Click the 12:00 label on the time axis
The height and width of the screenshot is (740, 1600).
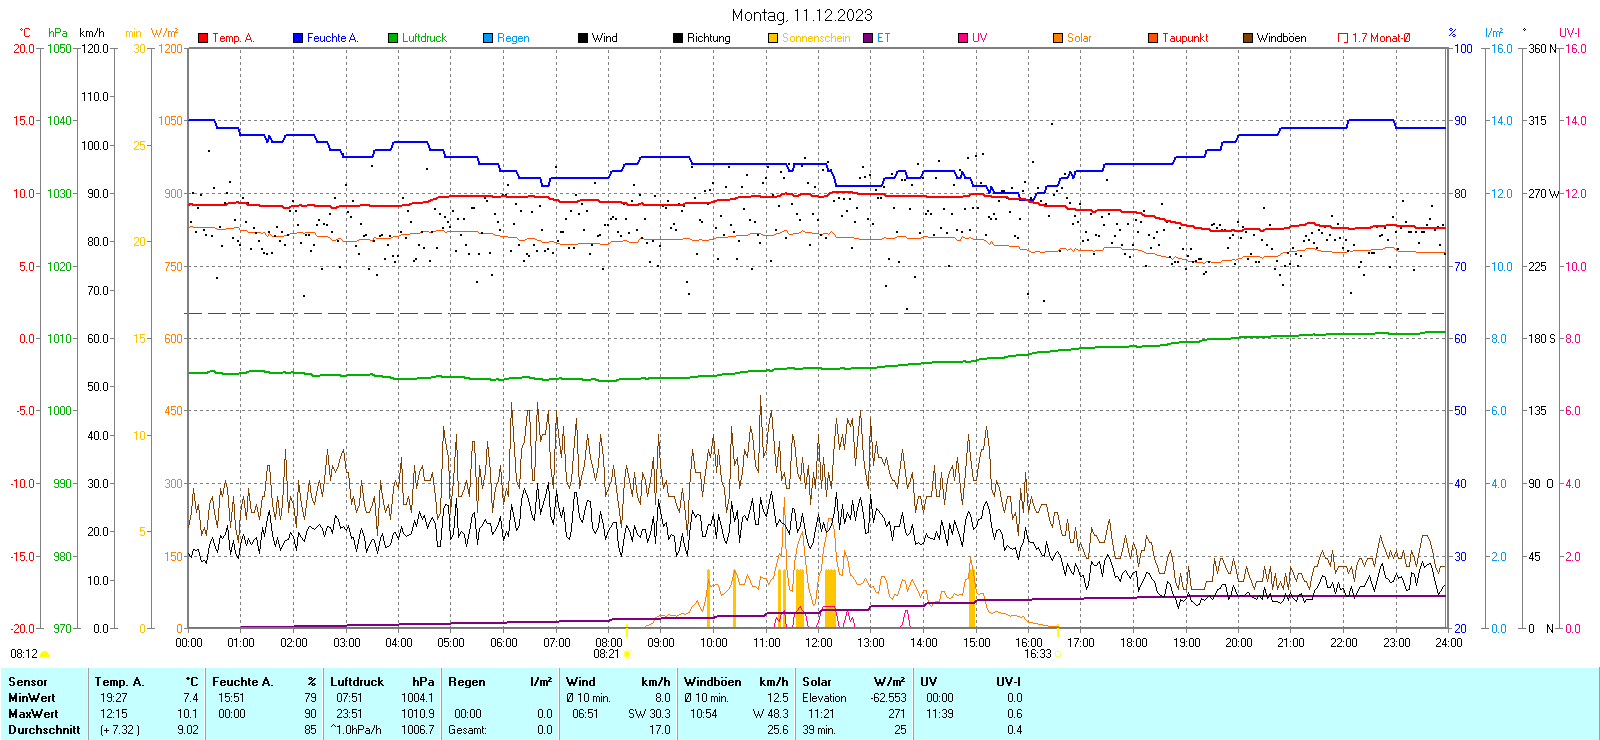tap(818, 642)
